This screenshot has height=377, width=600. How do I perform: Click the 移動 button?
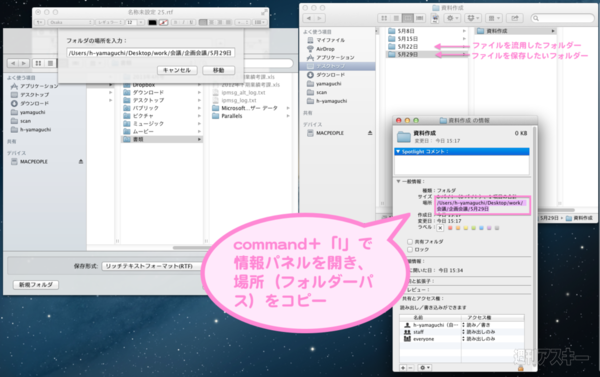click(218, 70)
